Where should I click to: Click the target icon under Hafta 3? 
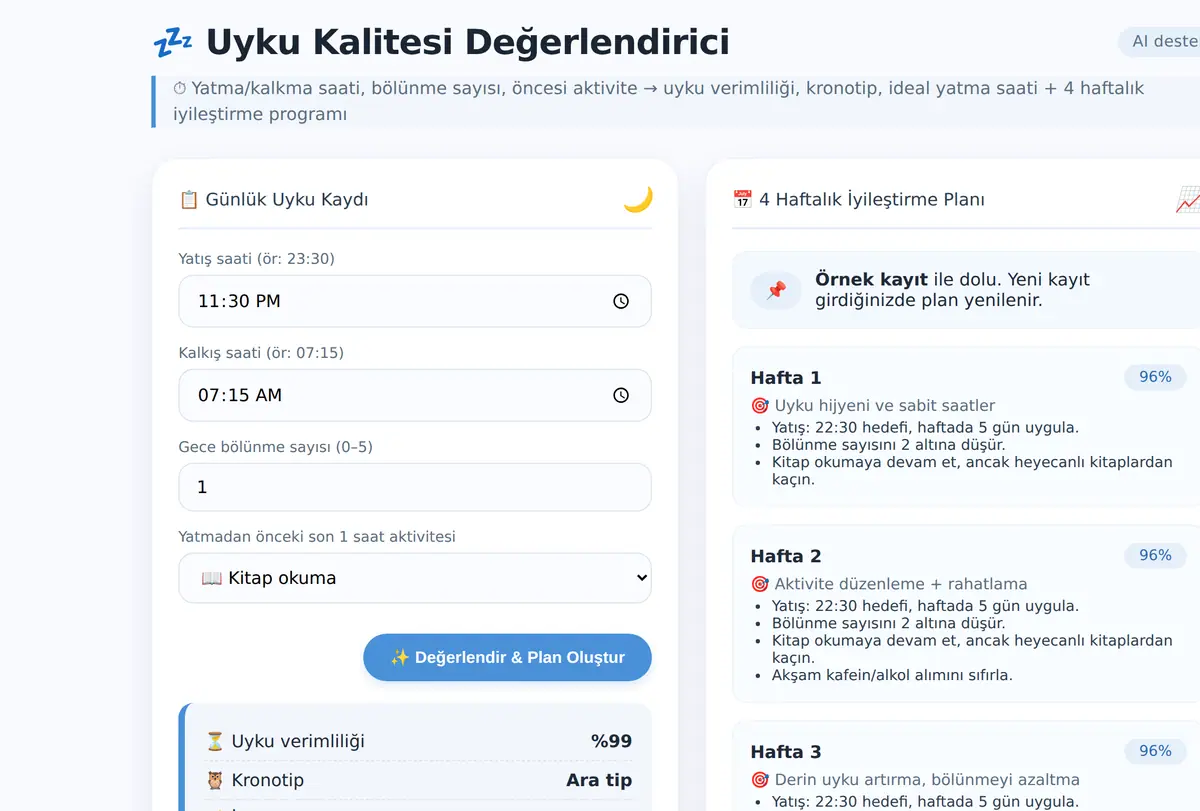pyautogui.click(x=760, y=779)
